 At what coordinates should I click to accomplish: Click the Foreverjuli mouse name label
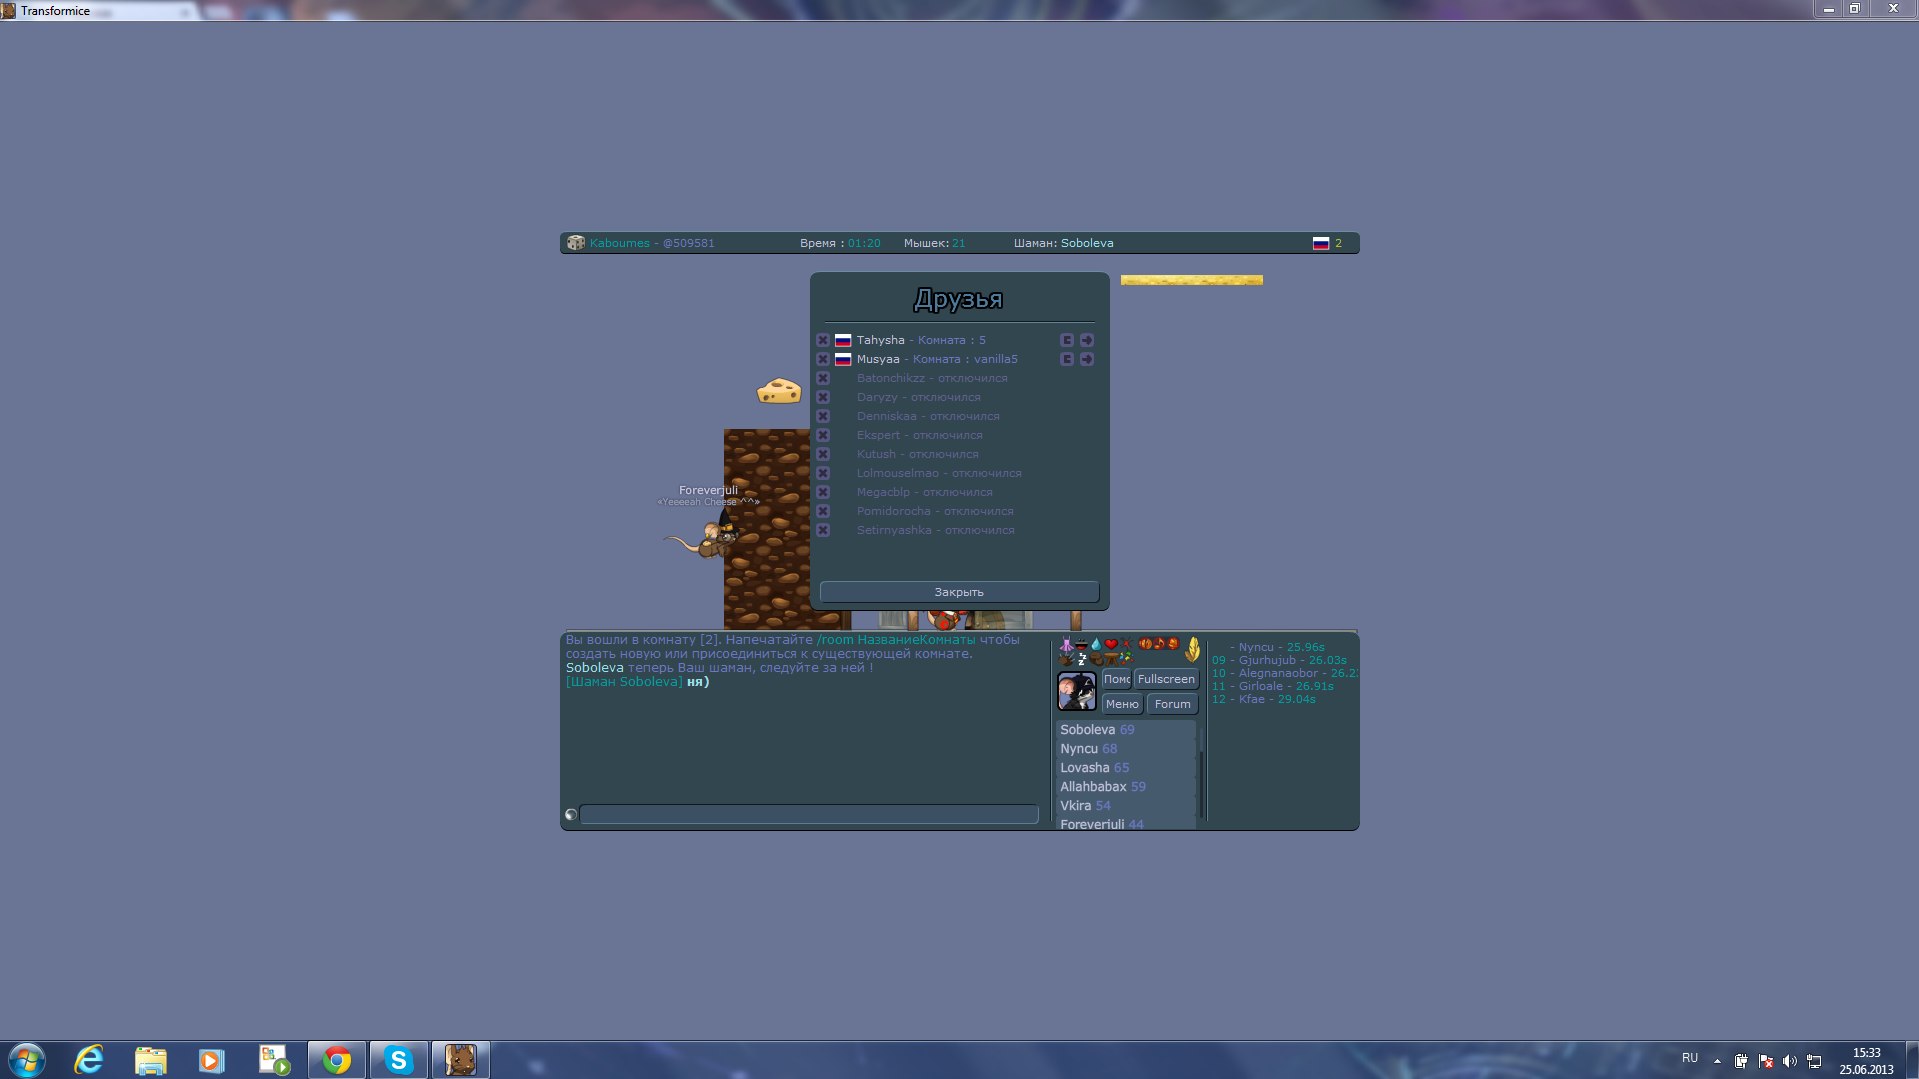[708, 490]
